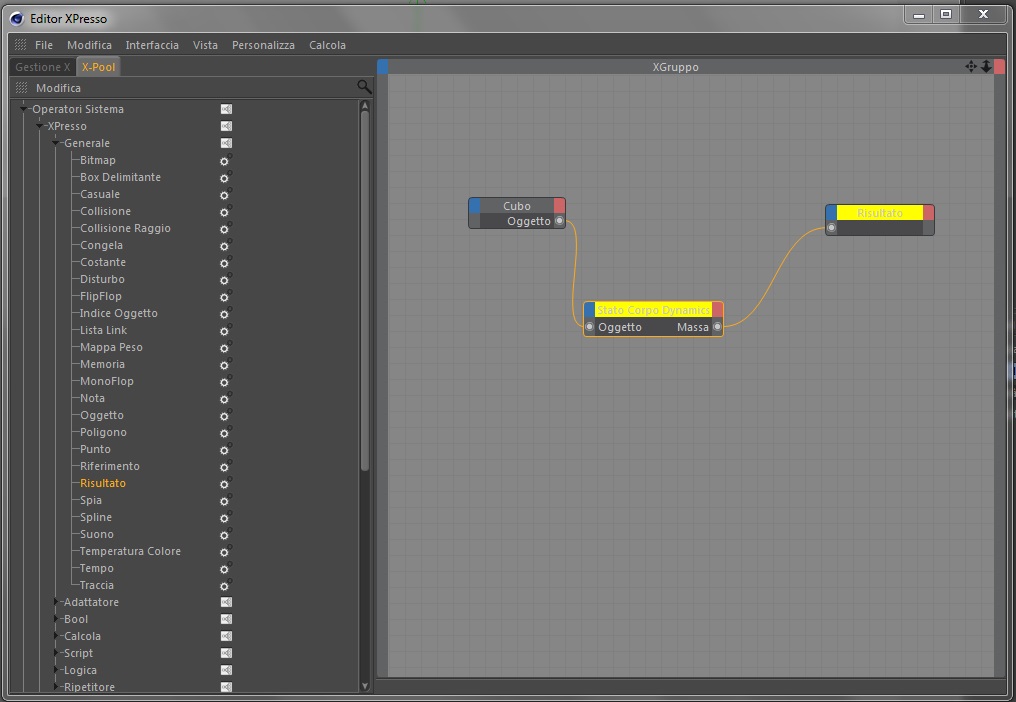Collapse the Generale folder
Viewport: 1016px width, 702px height.
pos(56,143)
